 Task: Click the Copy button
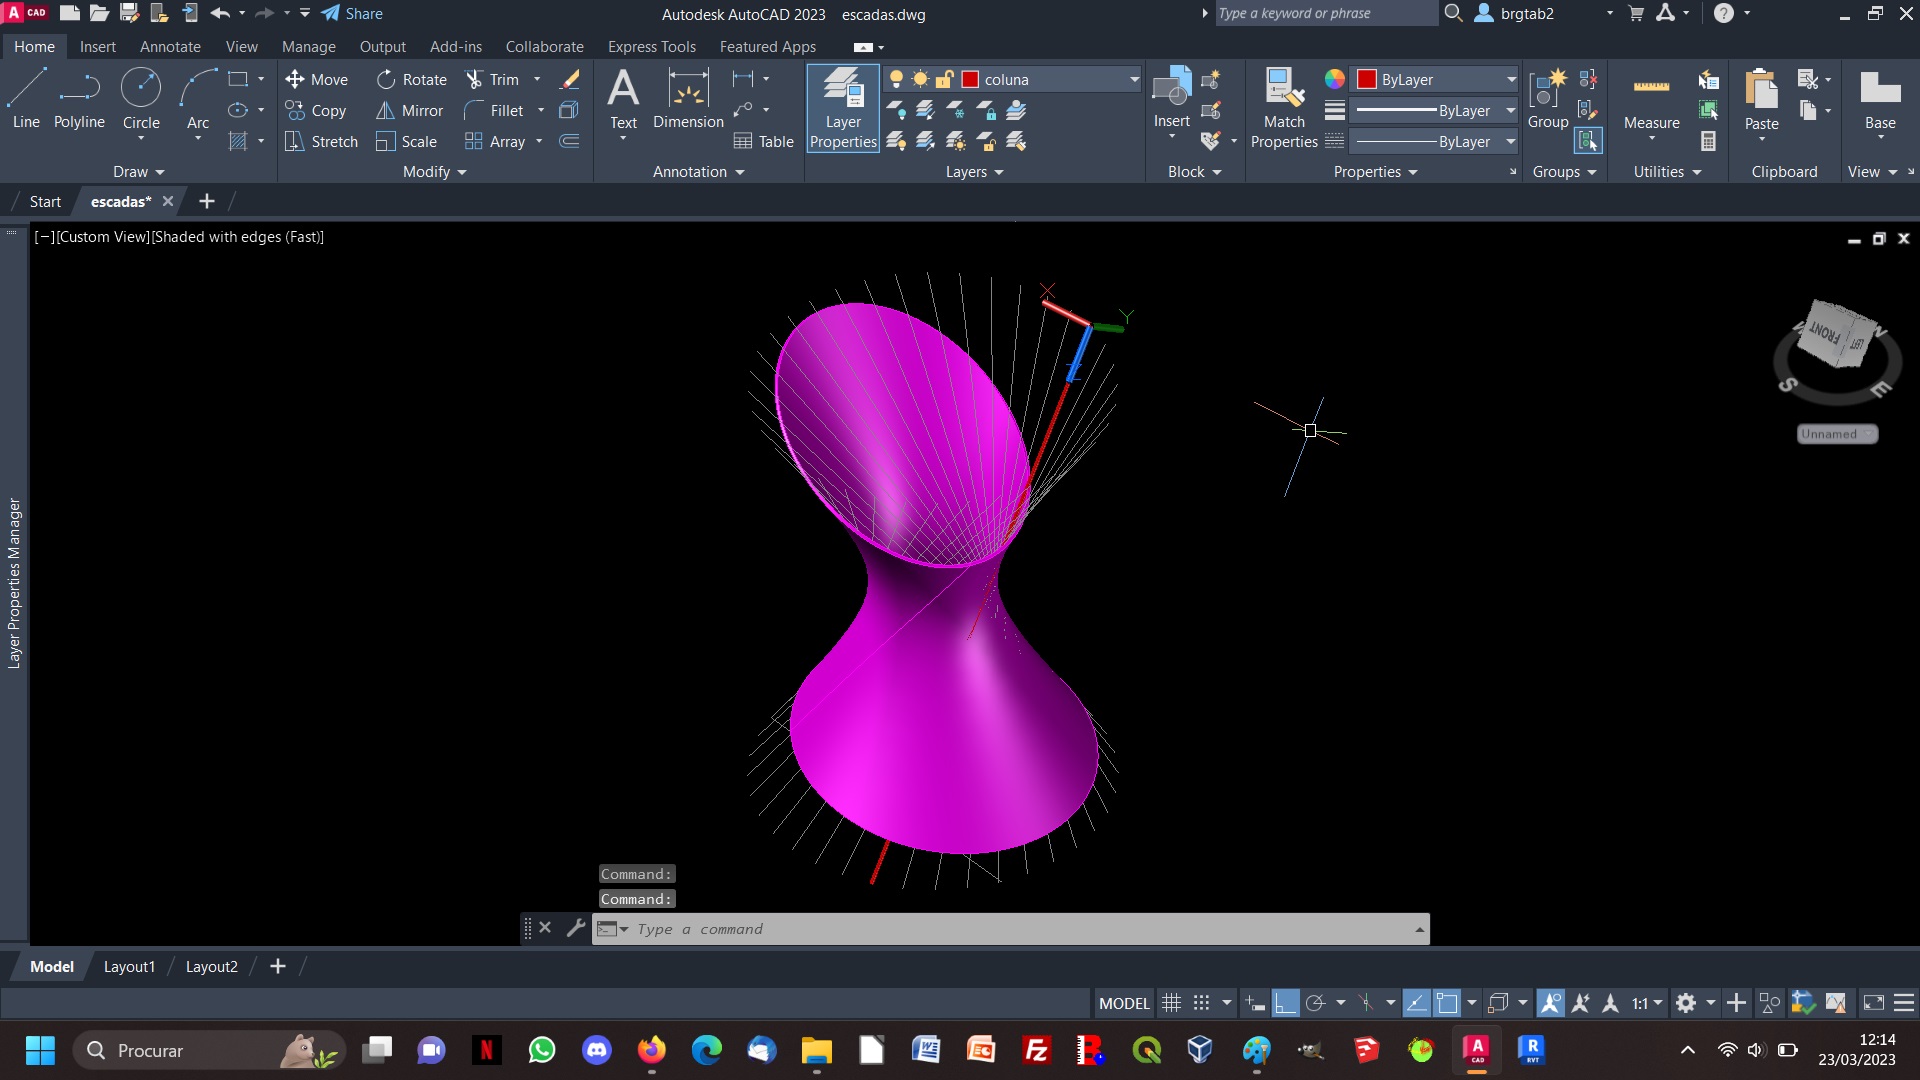pyautogui.click(x=316, y=111)
